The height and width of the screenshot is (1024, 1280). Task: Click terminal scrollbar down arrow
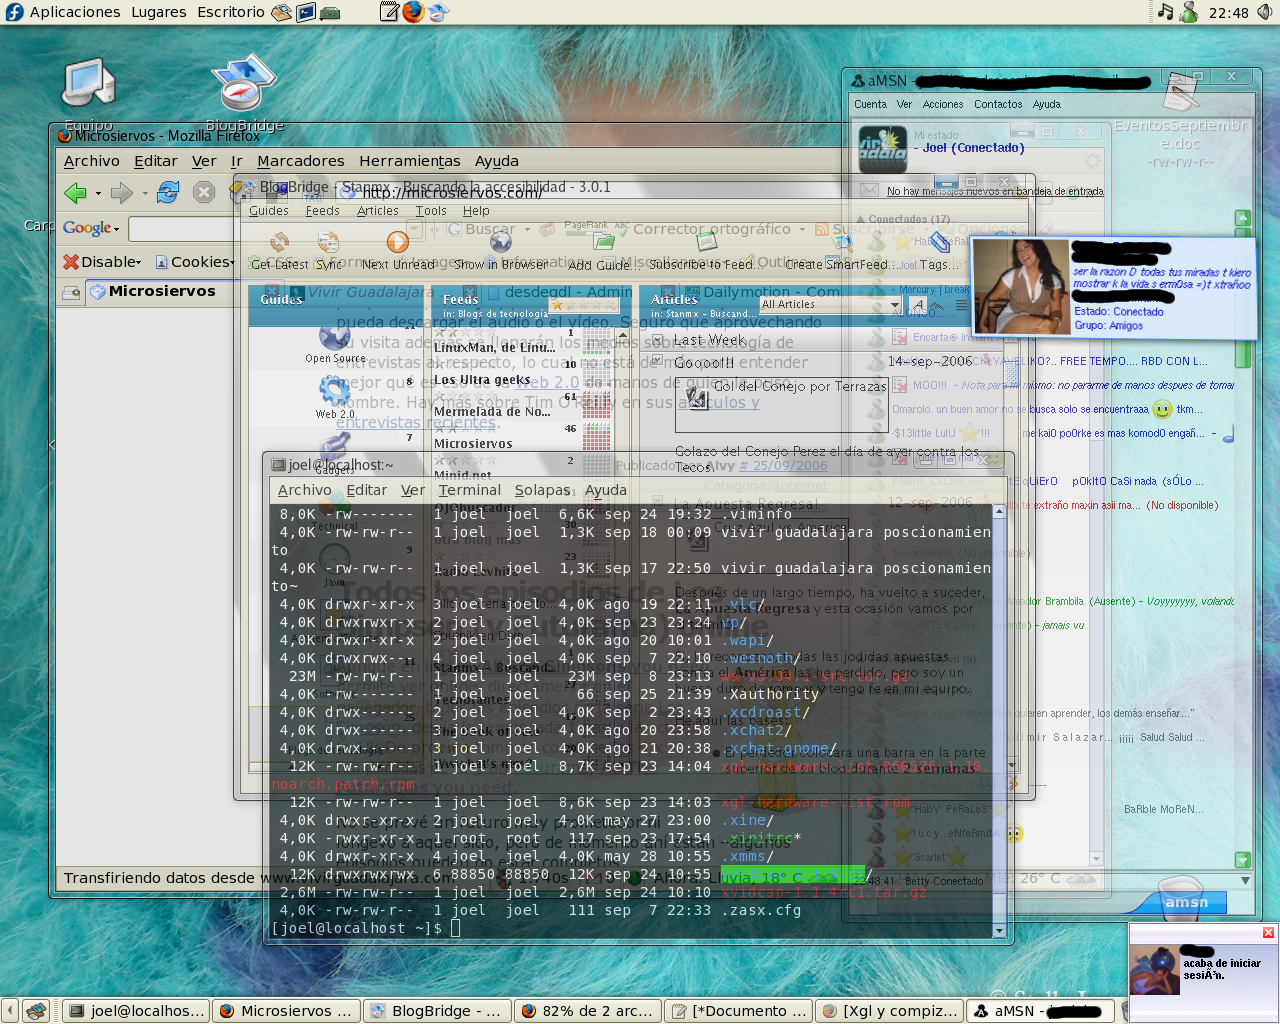pos(999,931)
